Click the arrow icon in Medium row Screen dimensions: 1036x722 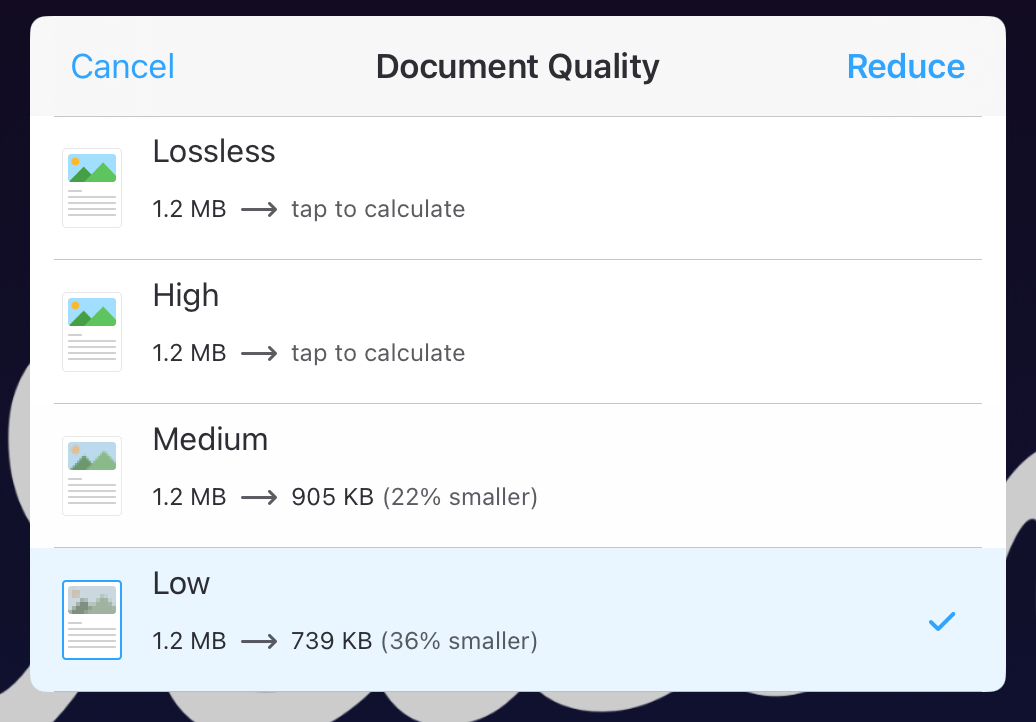coord(259,498)
